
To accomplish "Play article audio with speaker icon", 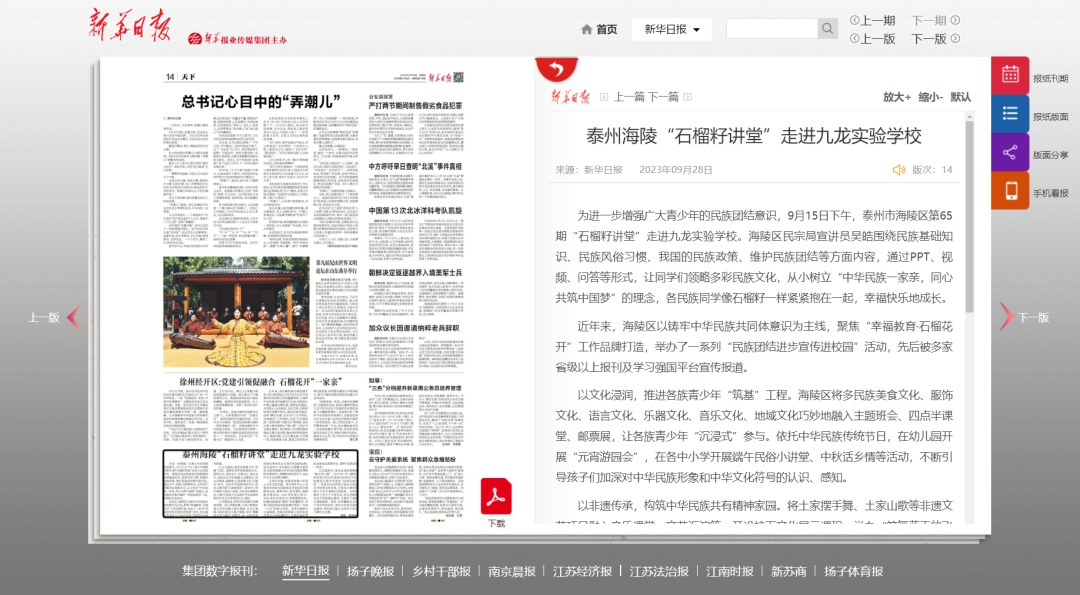I will point(899,169).
